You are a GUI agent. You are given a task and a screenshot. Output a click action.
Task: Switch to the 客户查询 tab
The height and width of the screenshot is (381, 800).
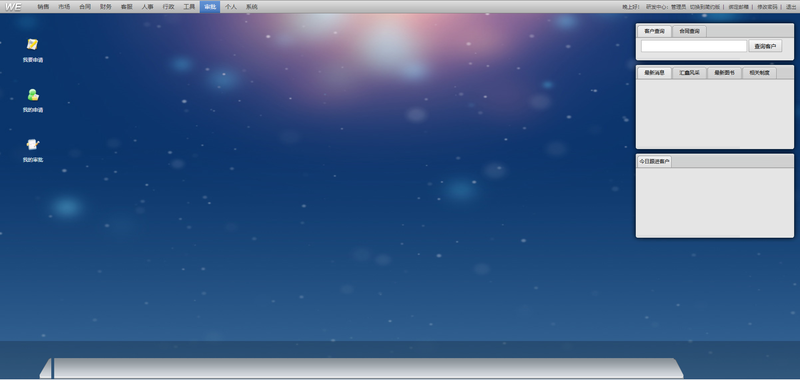point(655,31)
